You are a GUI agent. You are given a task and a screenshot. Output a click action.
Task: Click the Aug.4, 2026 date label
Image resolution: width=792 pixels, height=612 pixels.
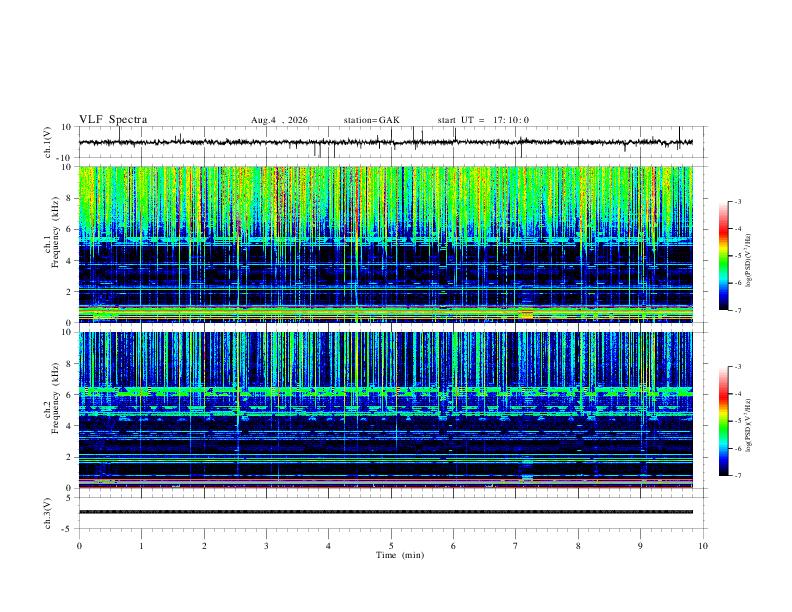(x=279, y=120)
